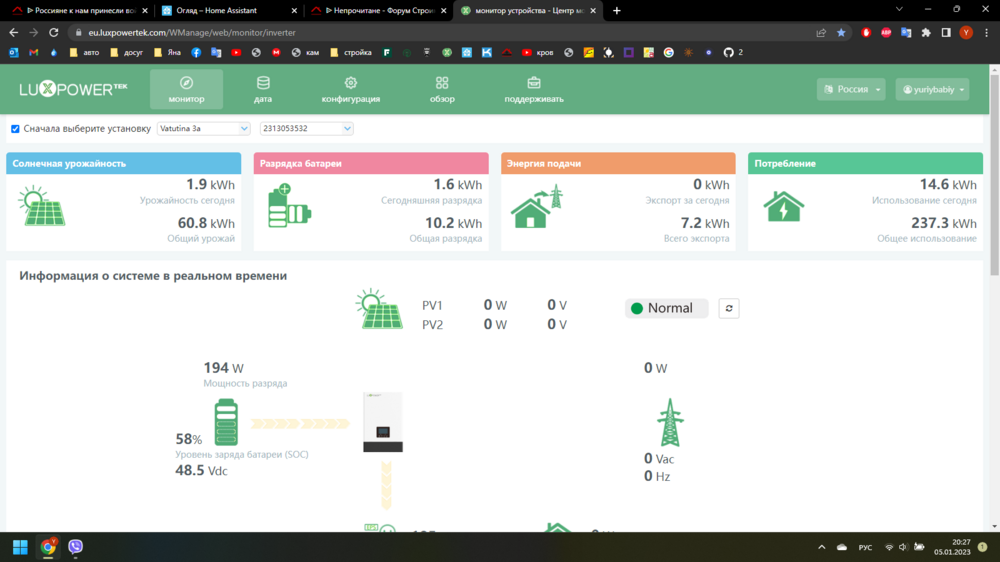1000x562 pixels.
Task: Open the 'Яна' bookmarks folder
Action: point(168,52)
